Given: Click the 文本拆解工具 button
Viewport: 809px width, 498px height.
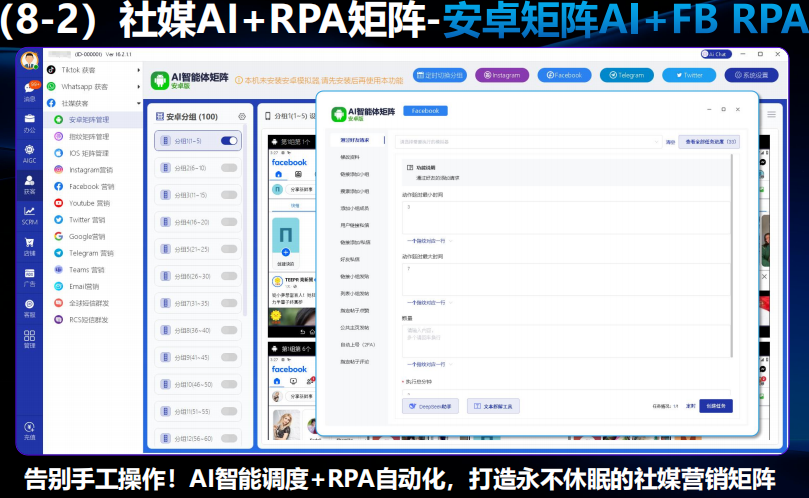Looking at the screenshot, I should [x=493, y=406].
